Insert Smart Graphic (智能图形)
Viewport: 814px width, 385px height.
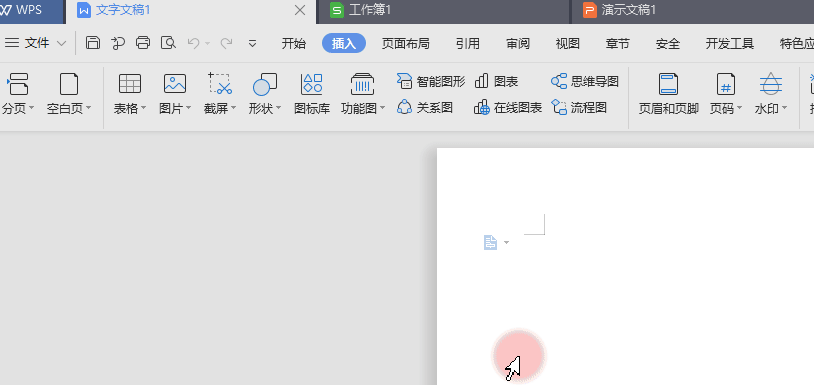[x=431, y=81]
